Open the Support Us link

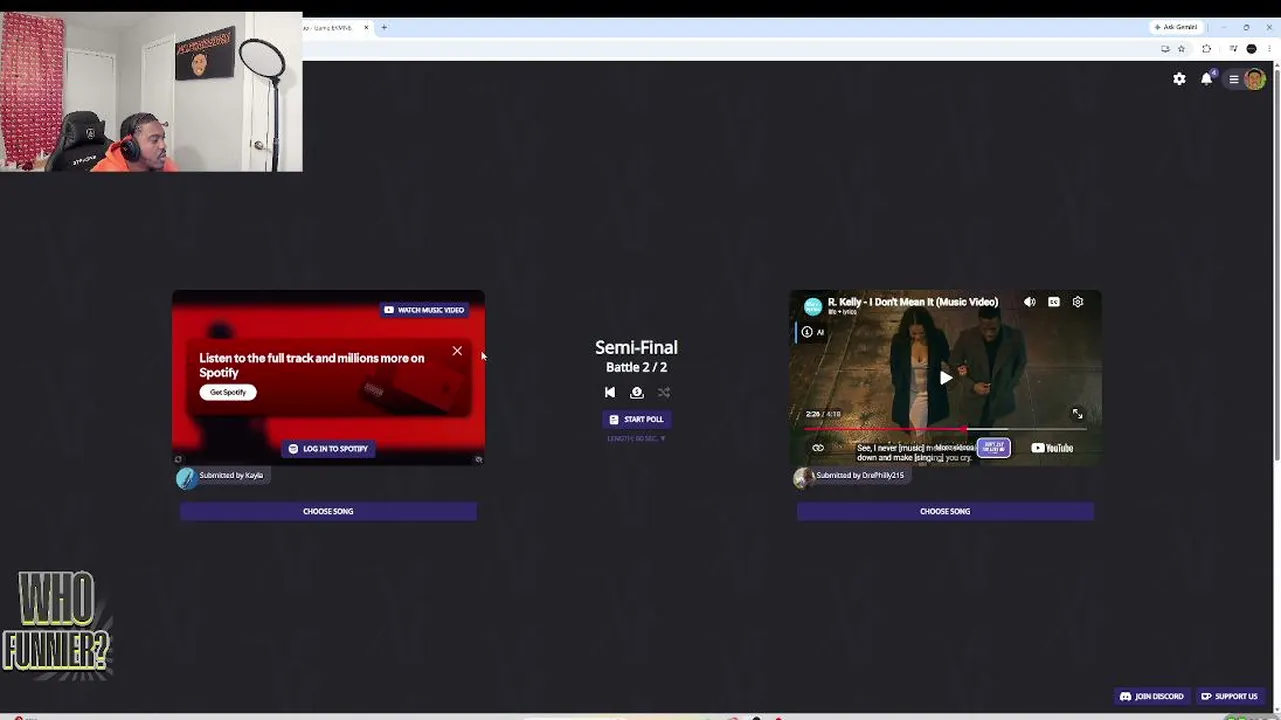(1230, 696)
